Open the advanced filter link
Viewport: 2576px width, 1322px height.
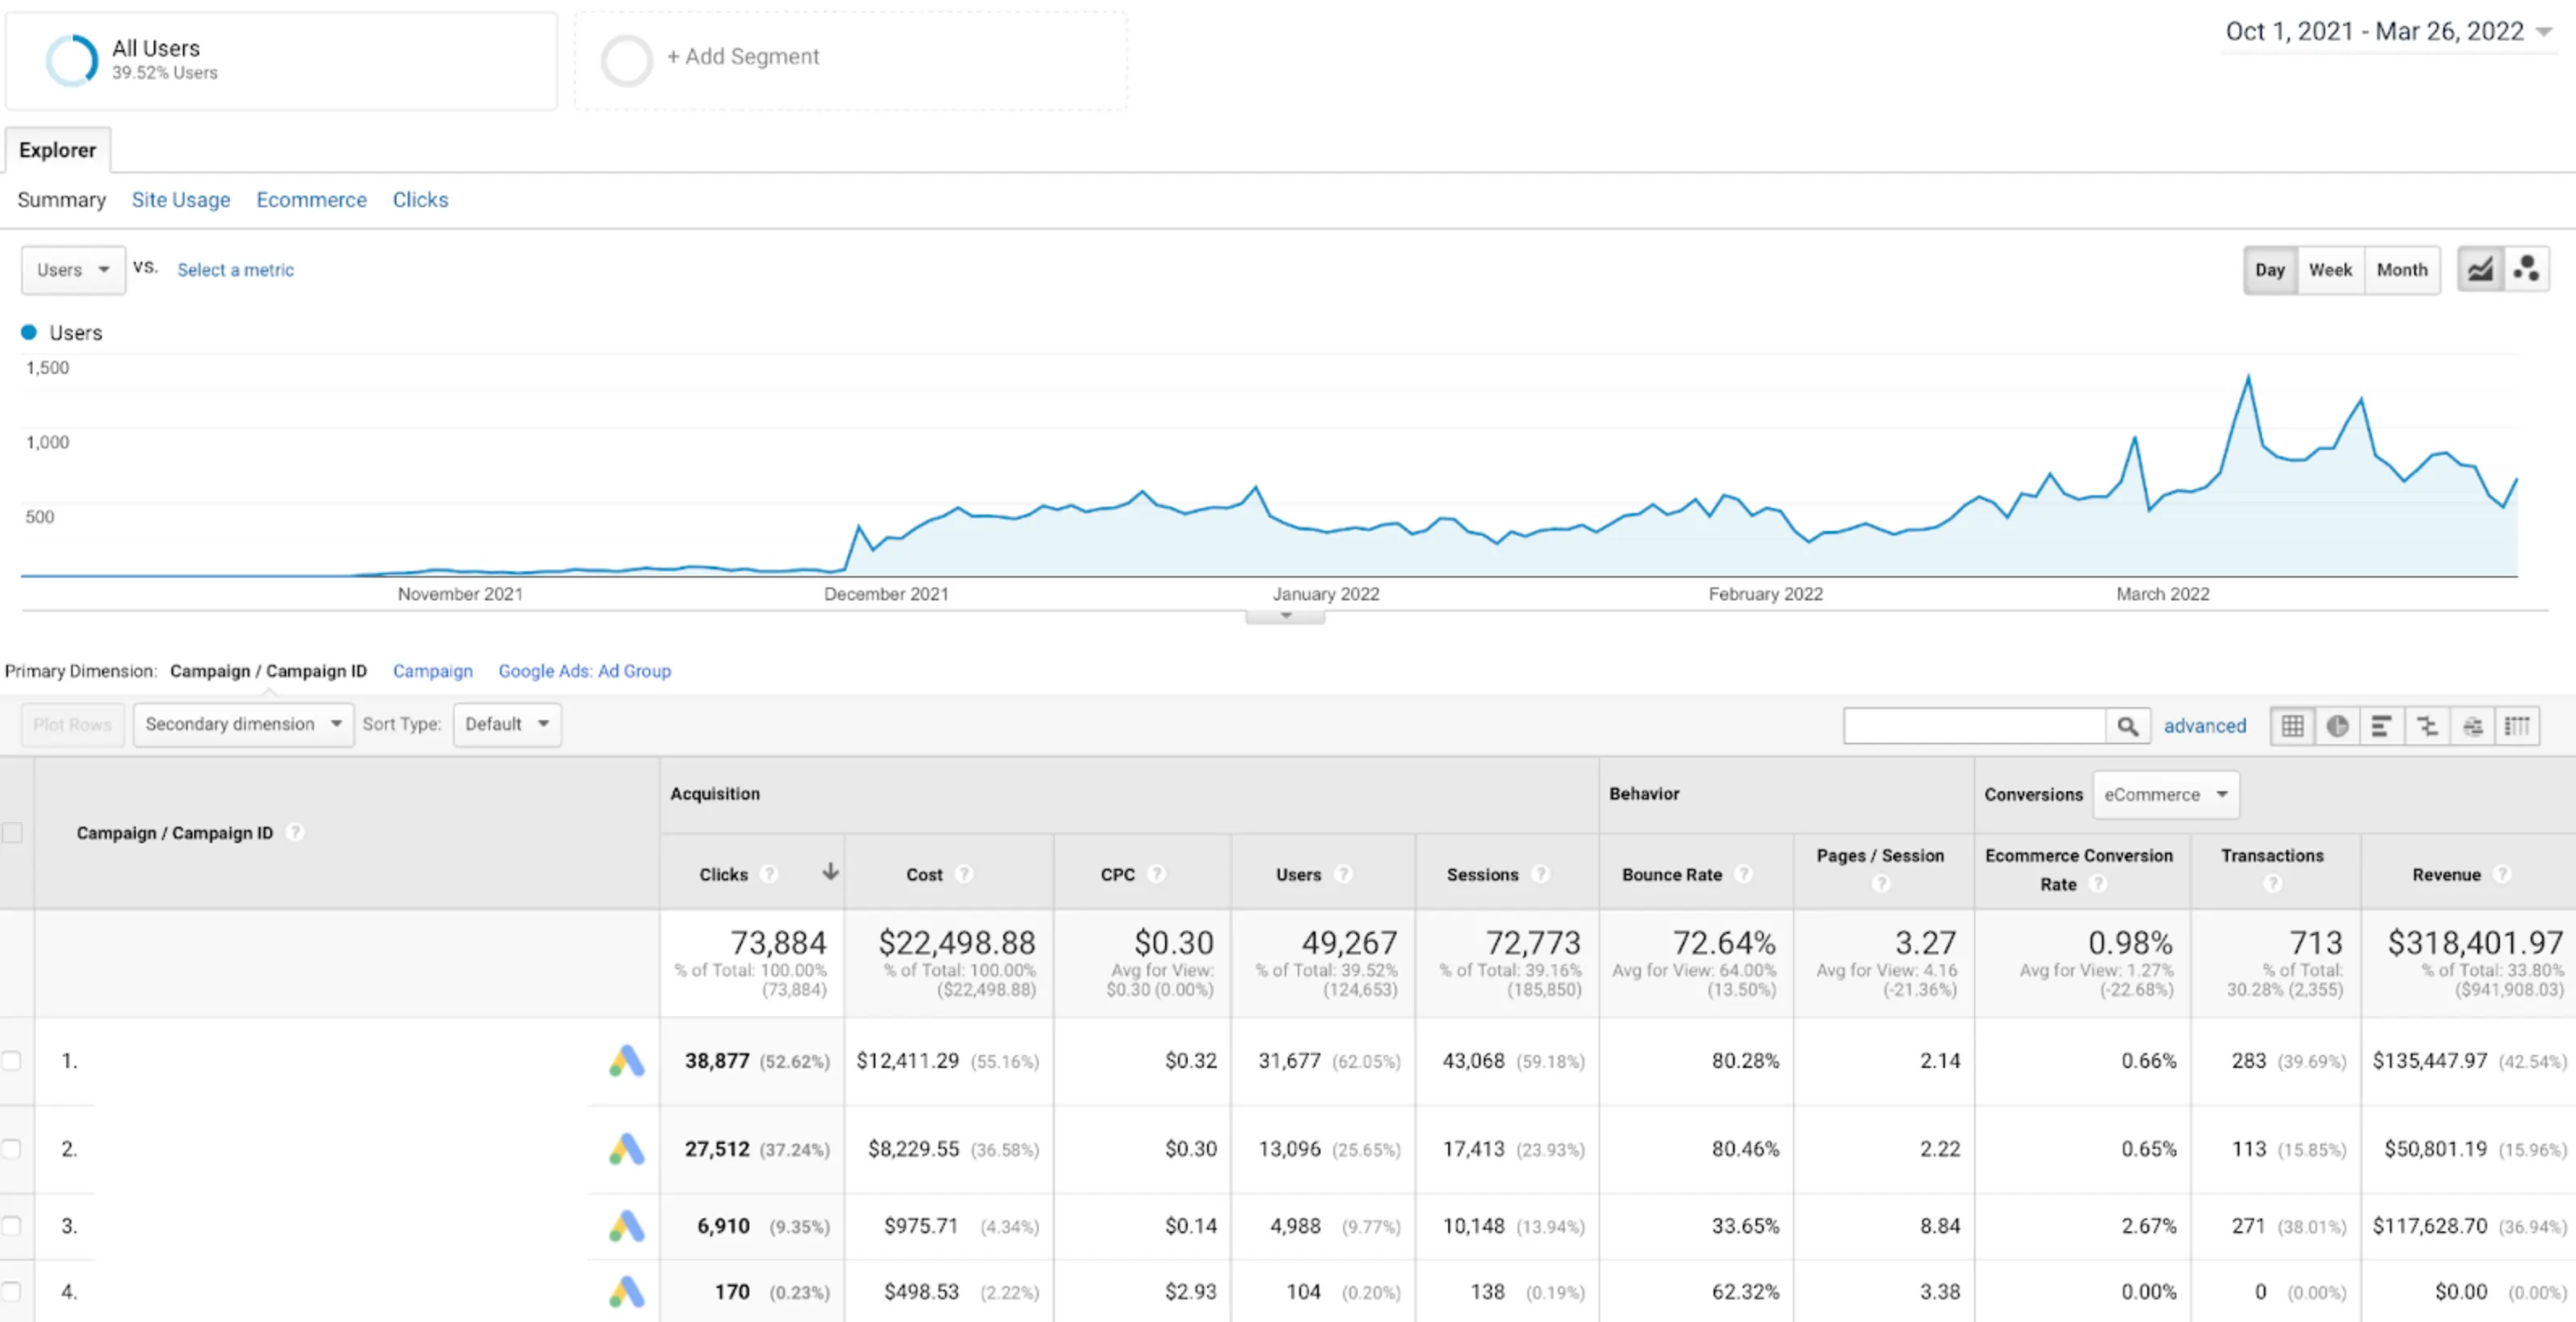tap(2205, 726)
